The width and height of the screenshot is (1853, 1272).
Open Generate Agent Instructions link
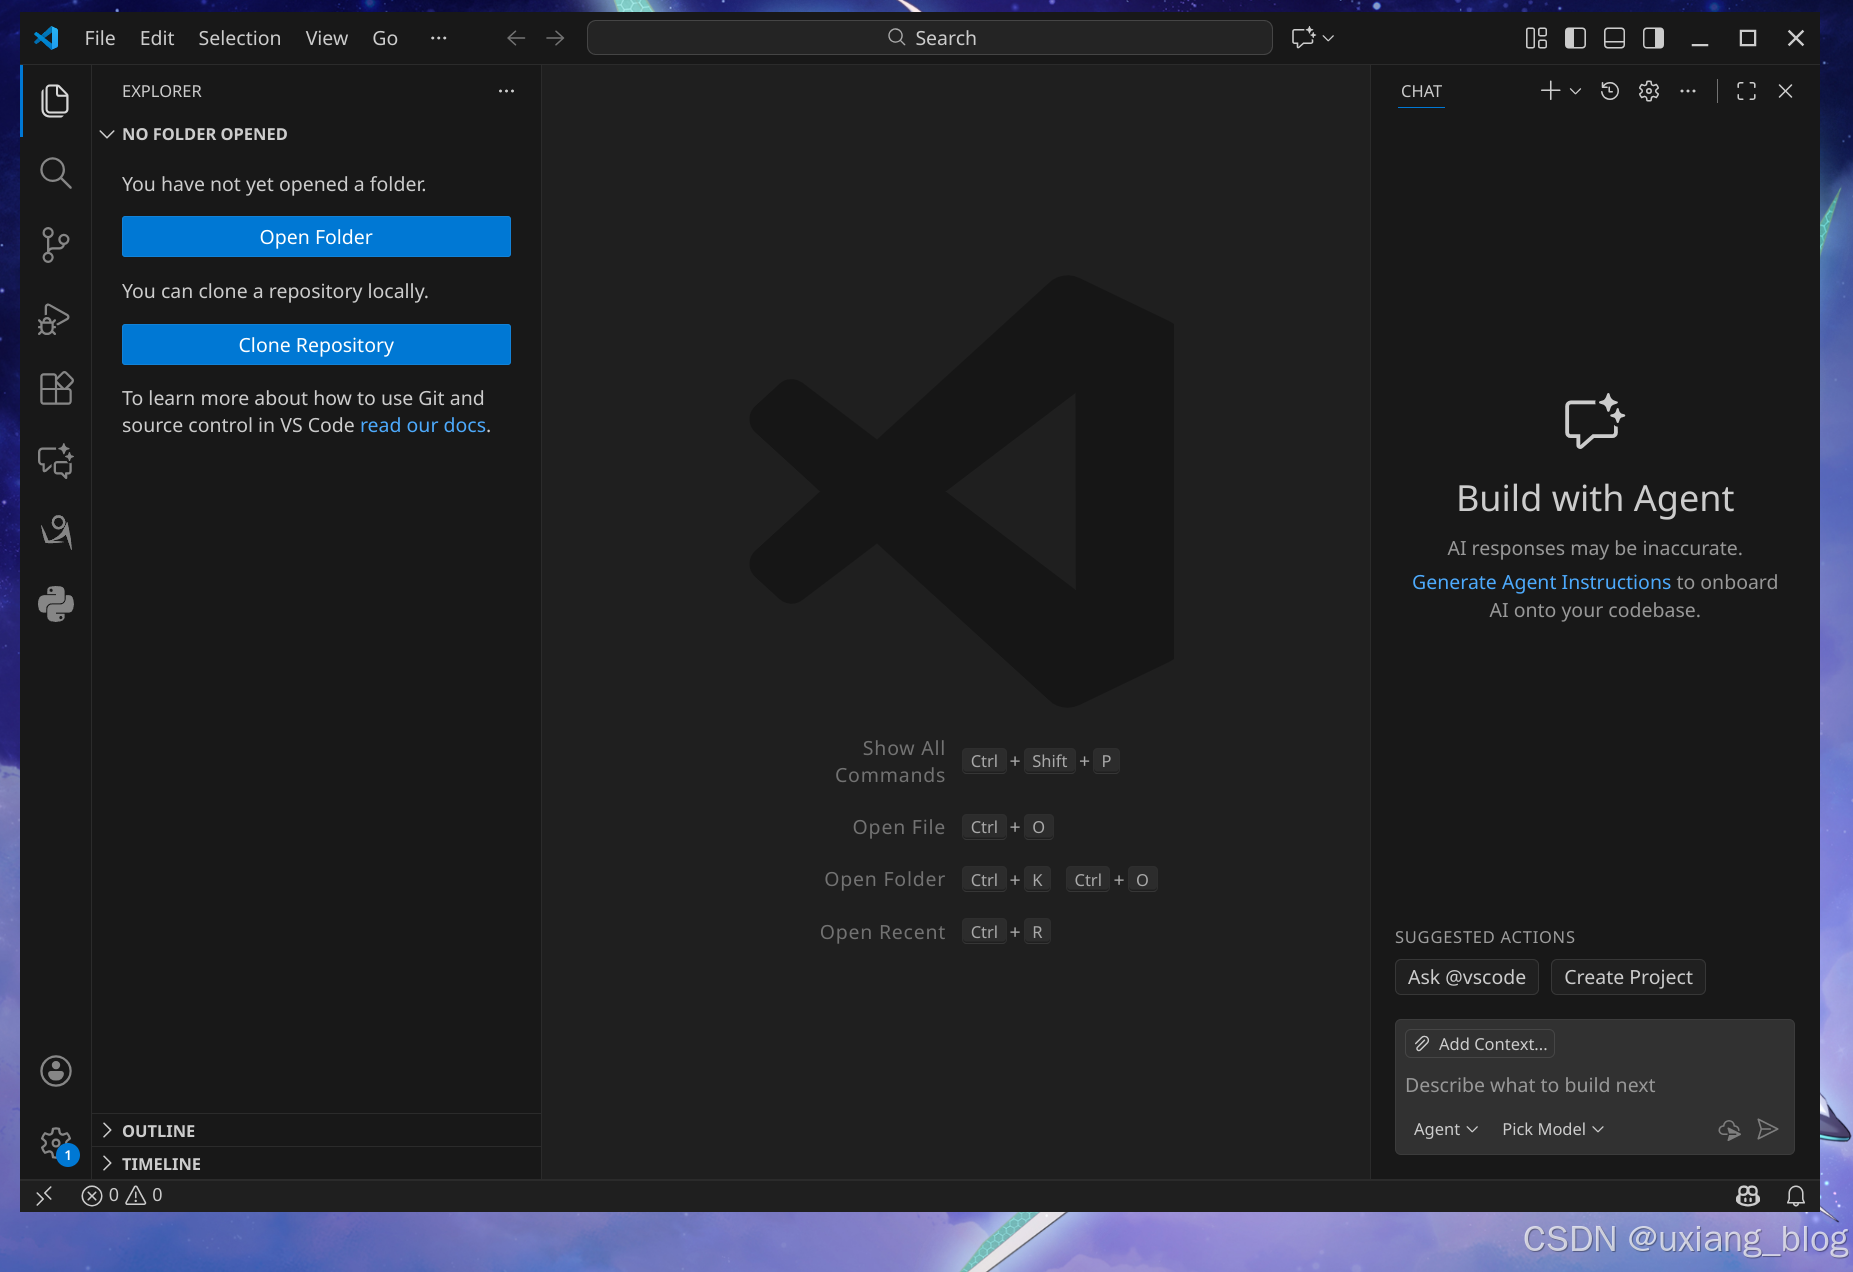1541,582
